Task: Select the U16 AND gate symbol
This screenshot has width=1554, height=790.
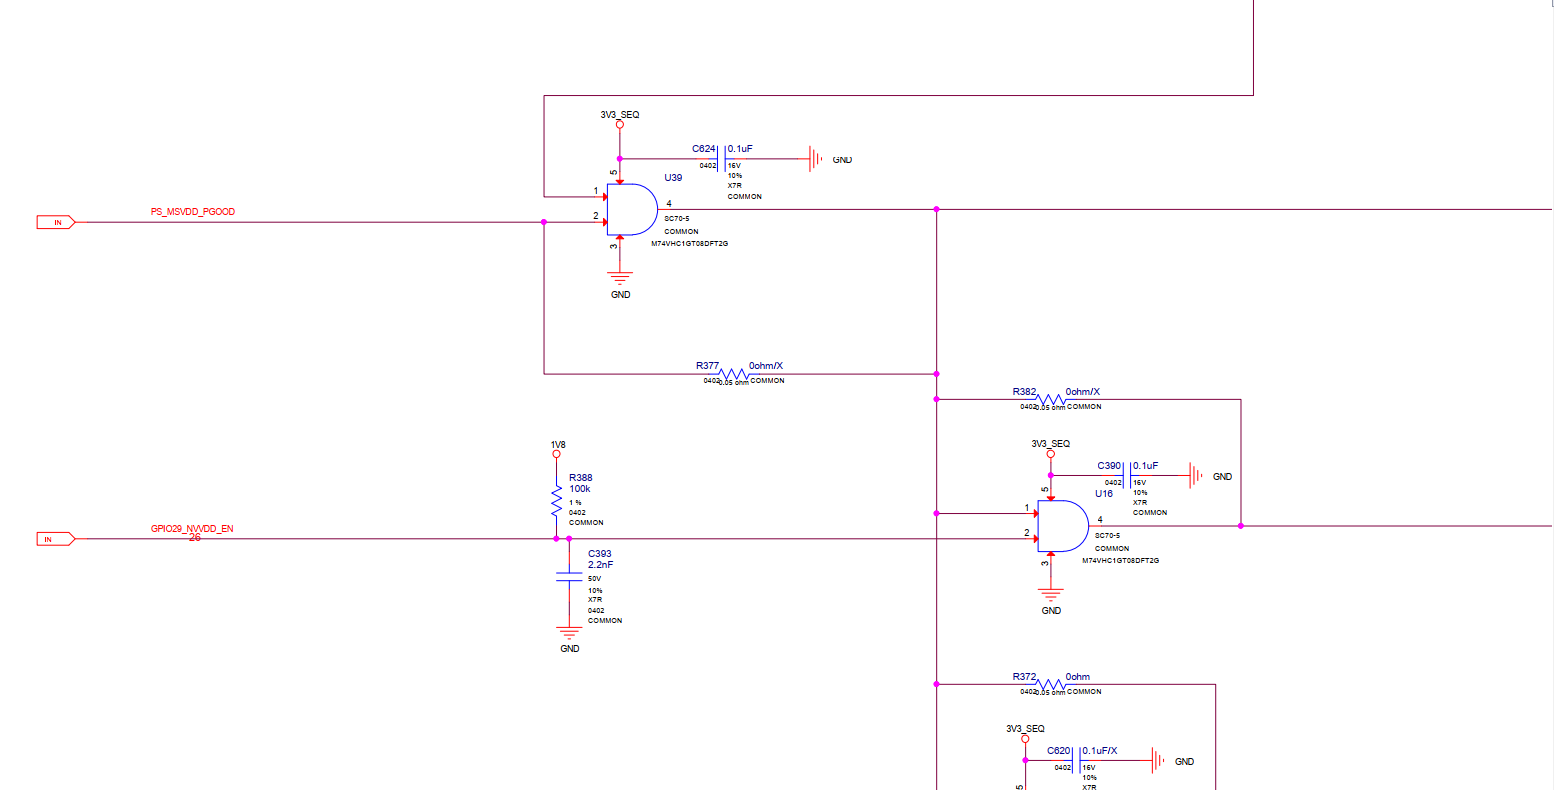Action: 1063,526
